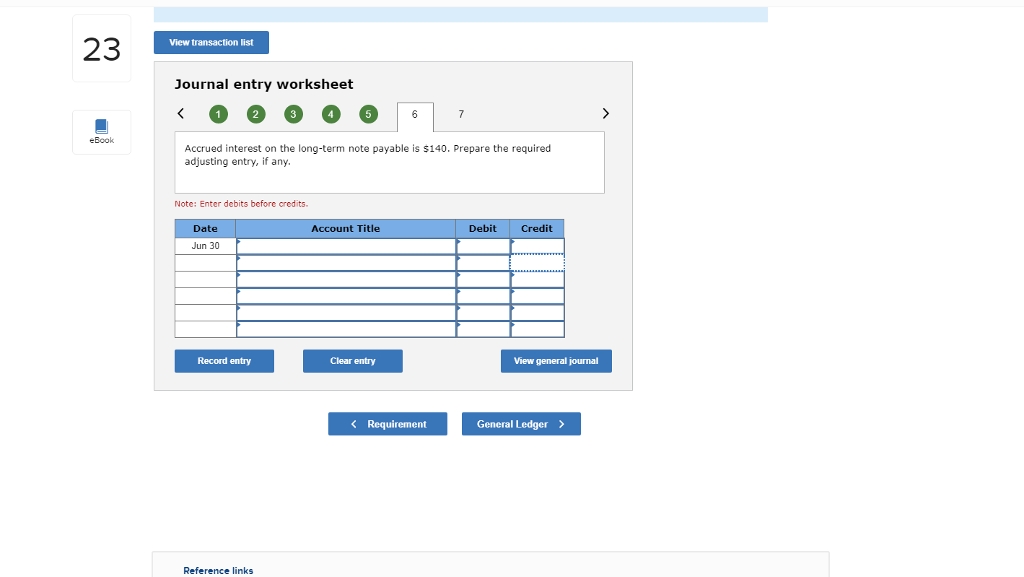Switch to entry tab 7
The height and width of the screenshot is (577, 1024).
pos(461,114)
